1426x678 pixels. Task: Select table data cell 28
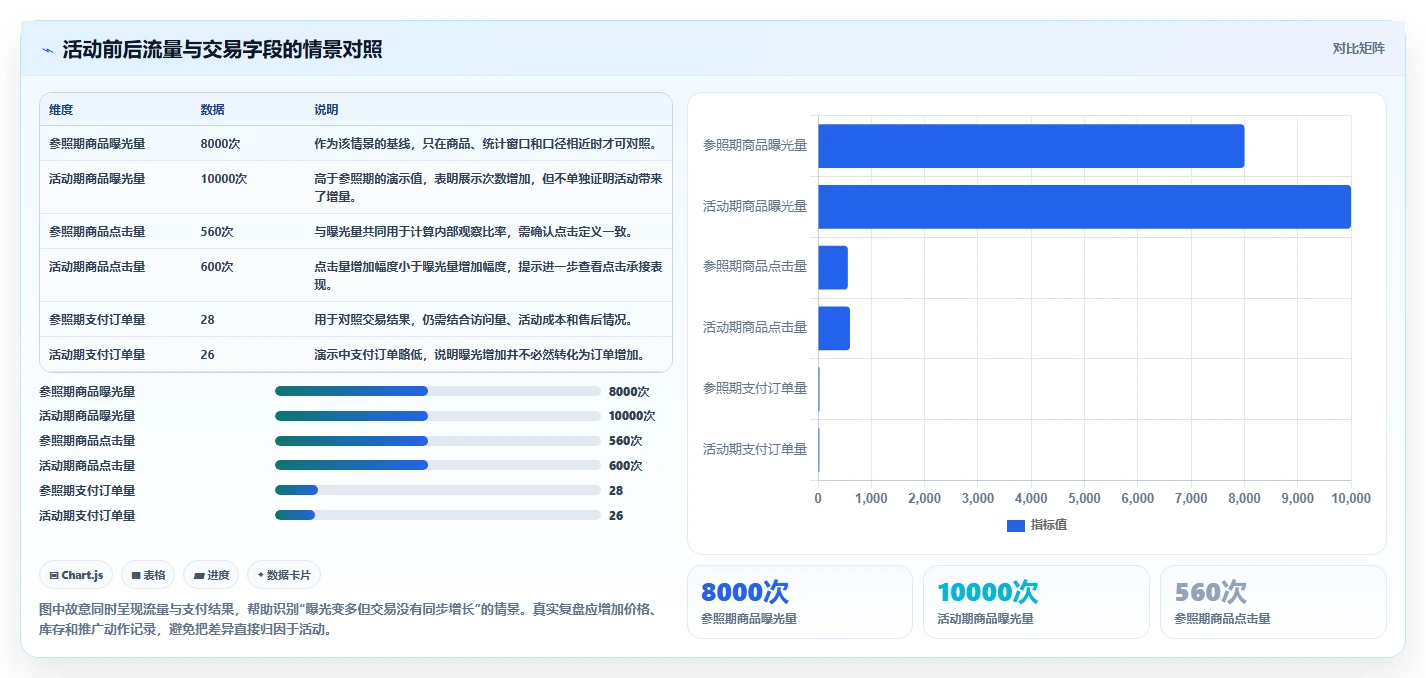207,320
